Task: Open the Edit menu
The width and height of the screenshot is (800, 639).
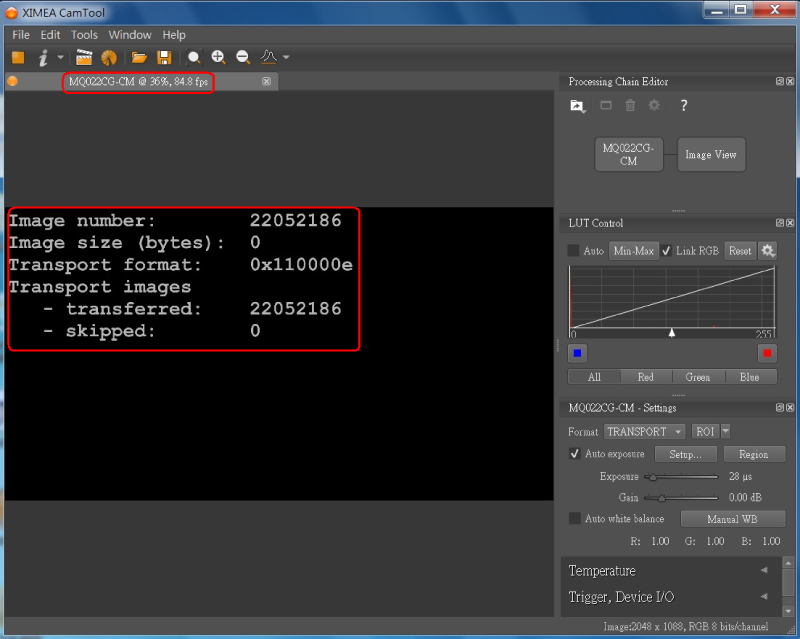Action: coord(51,35)
